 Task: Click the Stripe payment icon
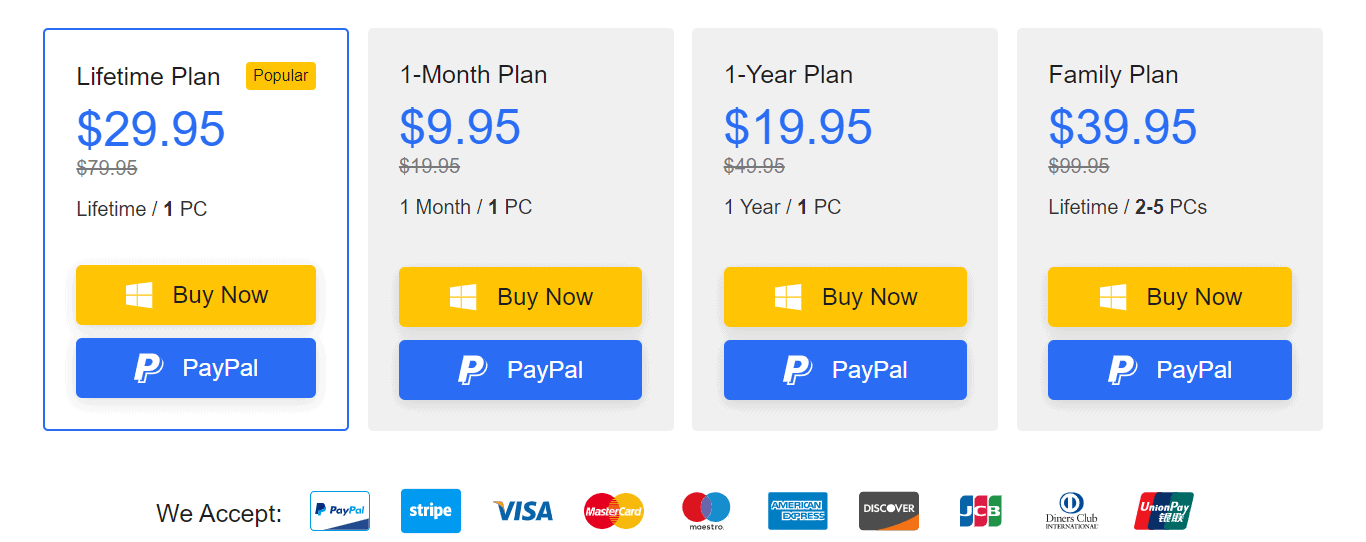coord(431,511)
